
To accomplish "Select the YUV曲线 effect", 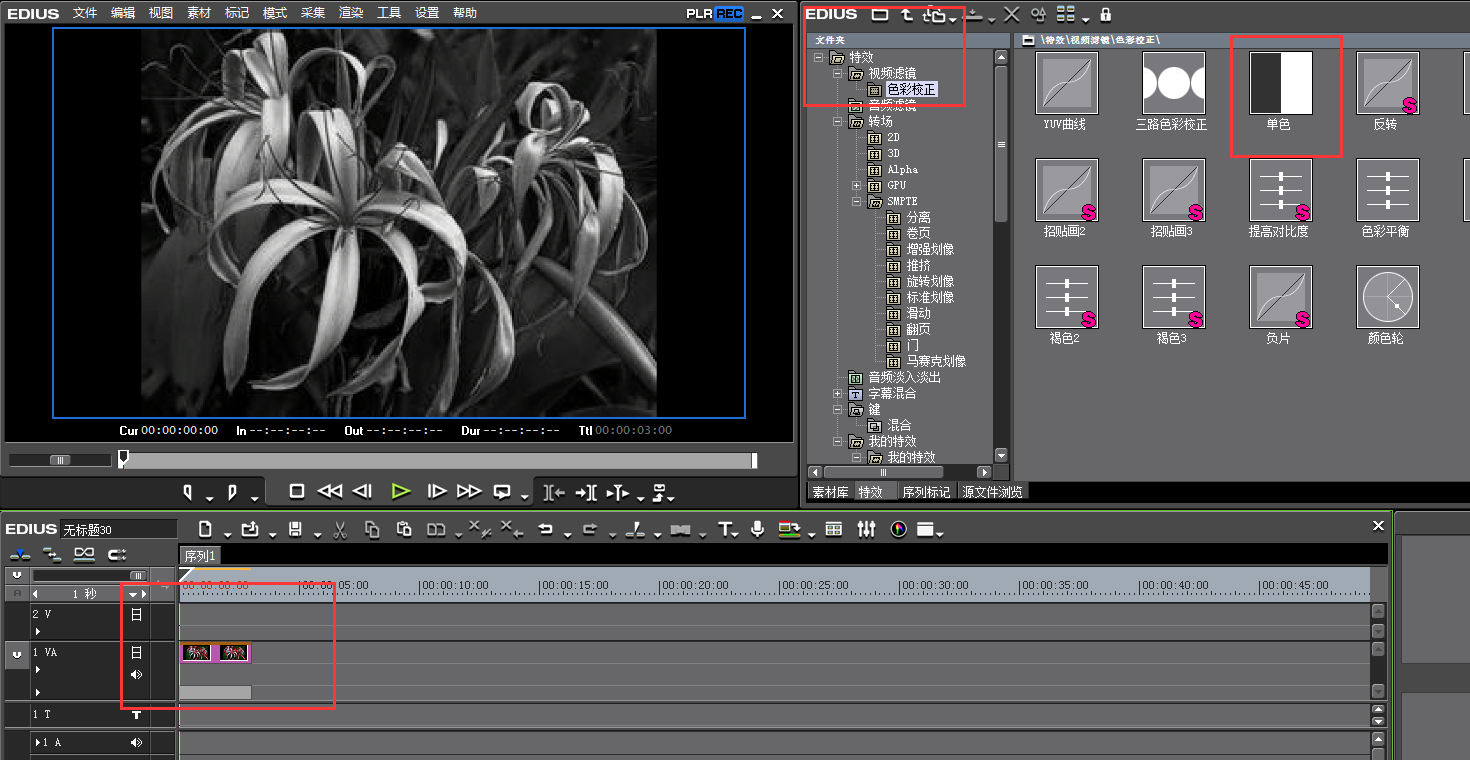I will click(1067, 83).
